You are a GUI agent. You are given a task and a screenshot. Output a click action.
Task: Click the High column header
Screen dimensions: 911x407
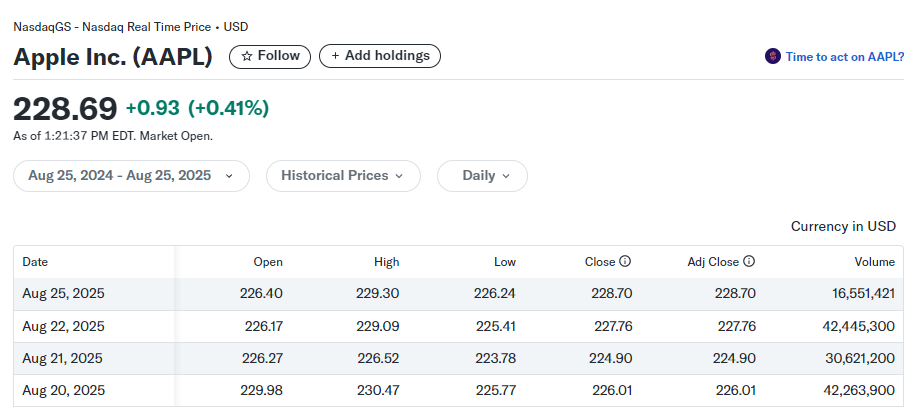tap(387, 262)
